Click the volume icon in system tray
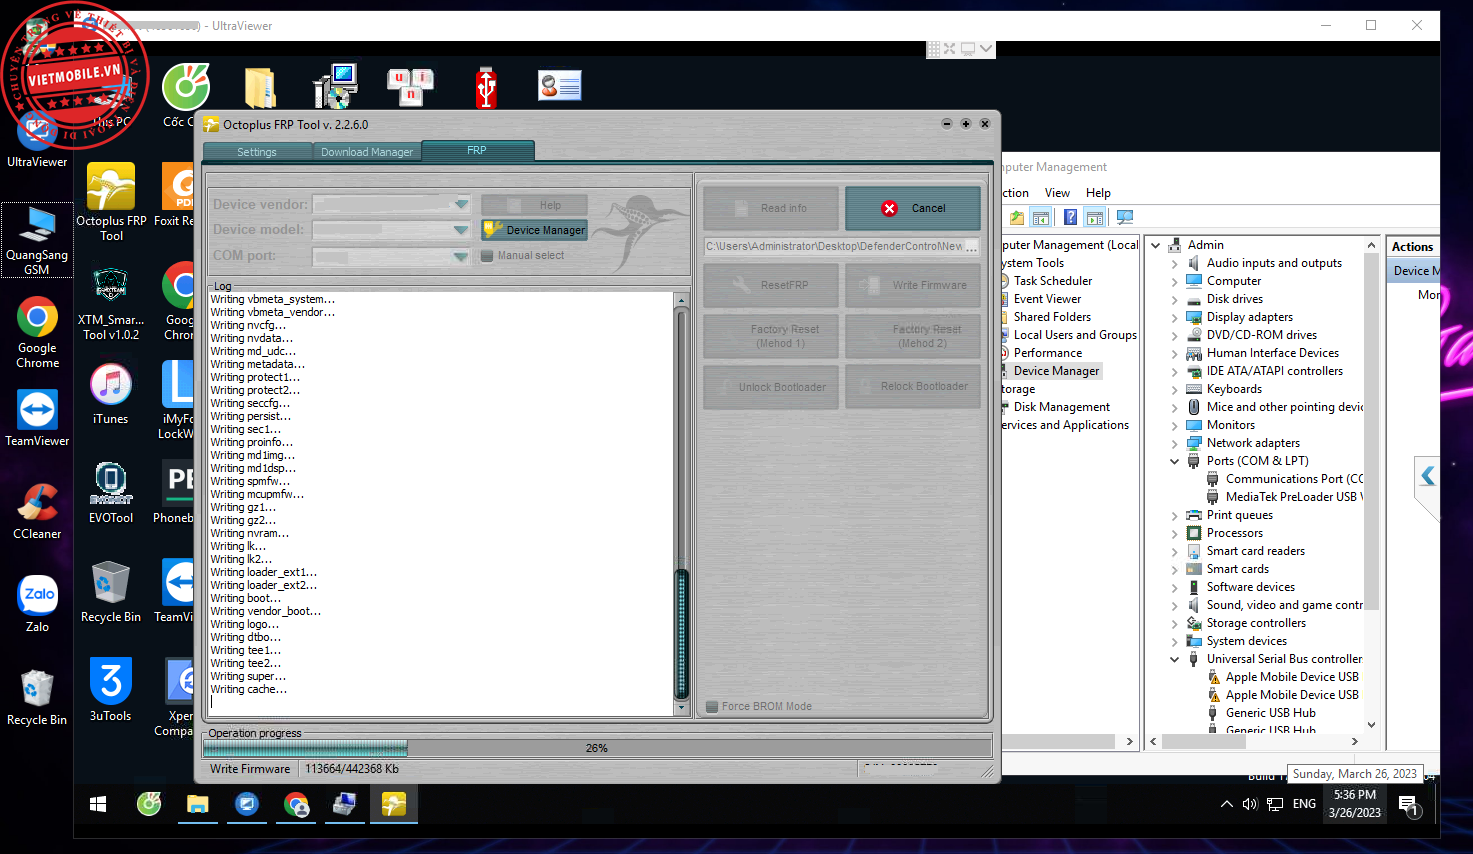Image resolution: width=1473 pixels, height=854 pixels. click(x=1249, y=804)
